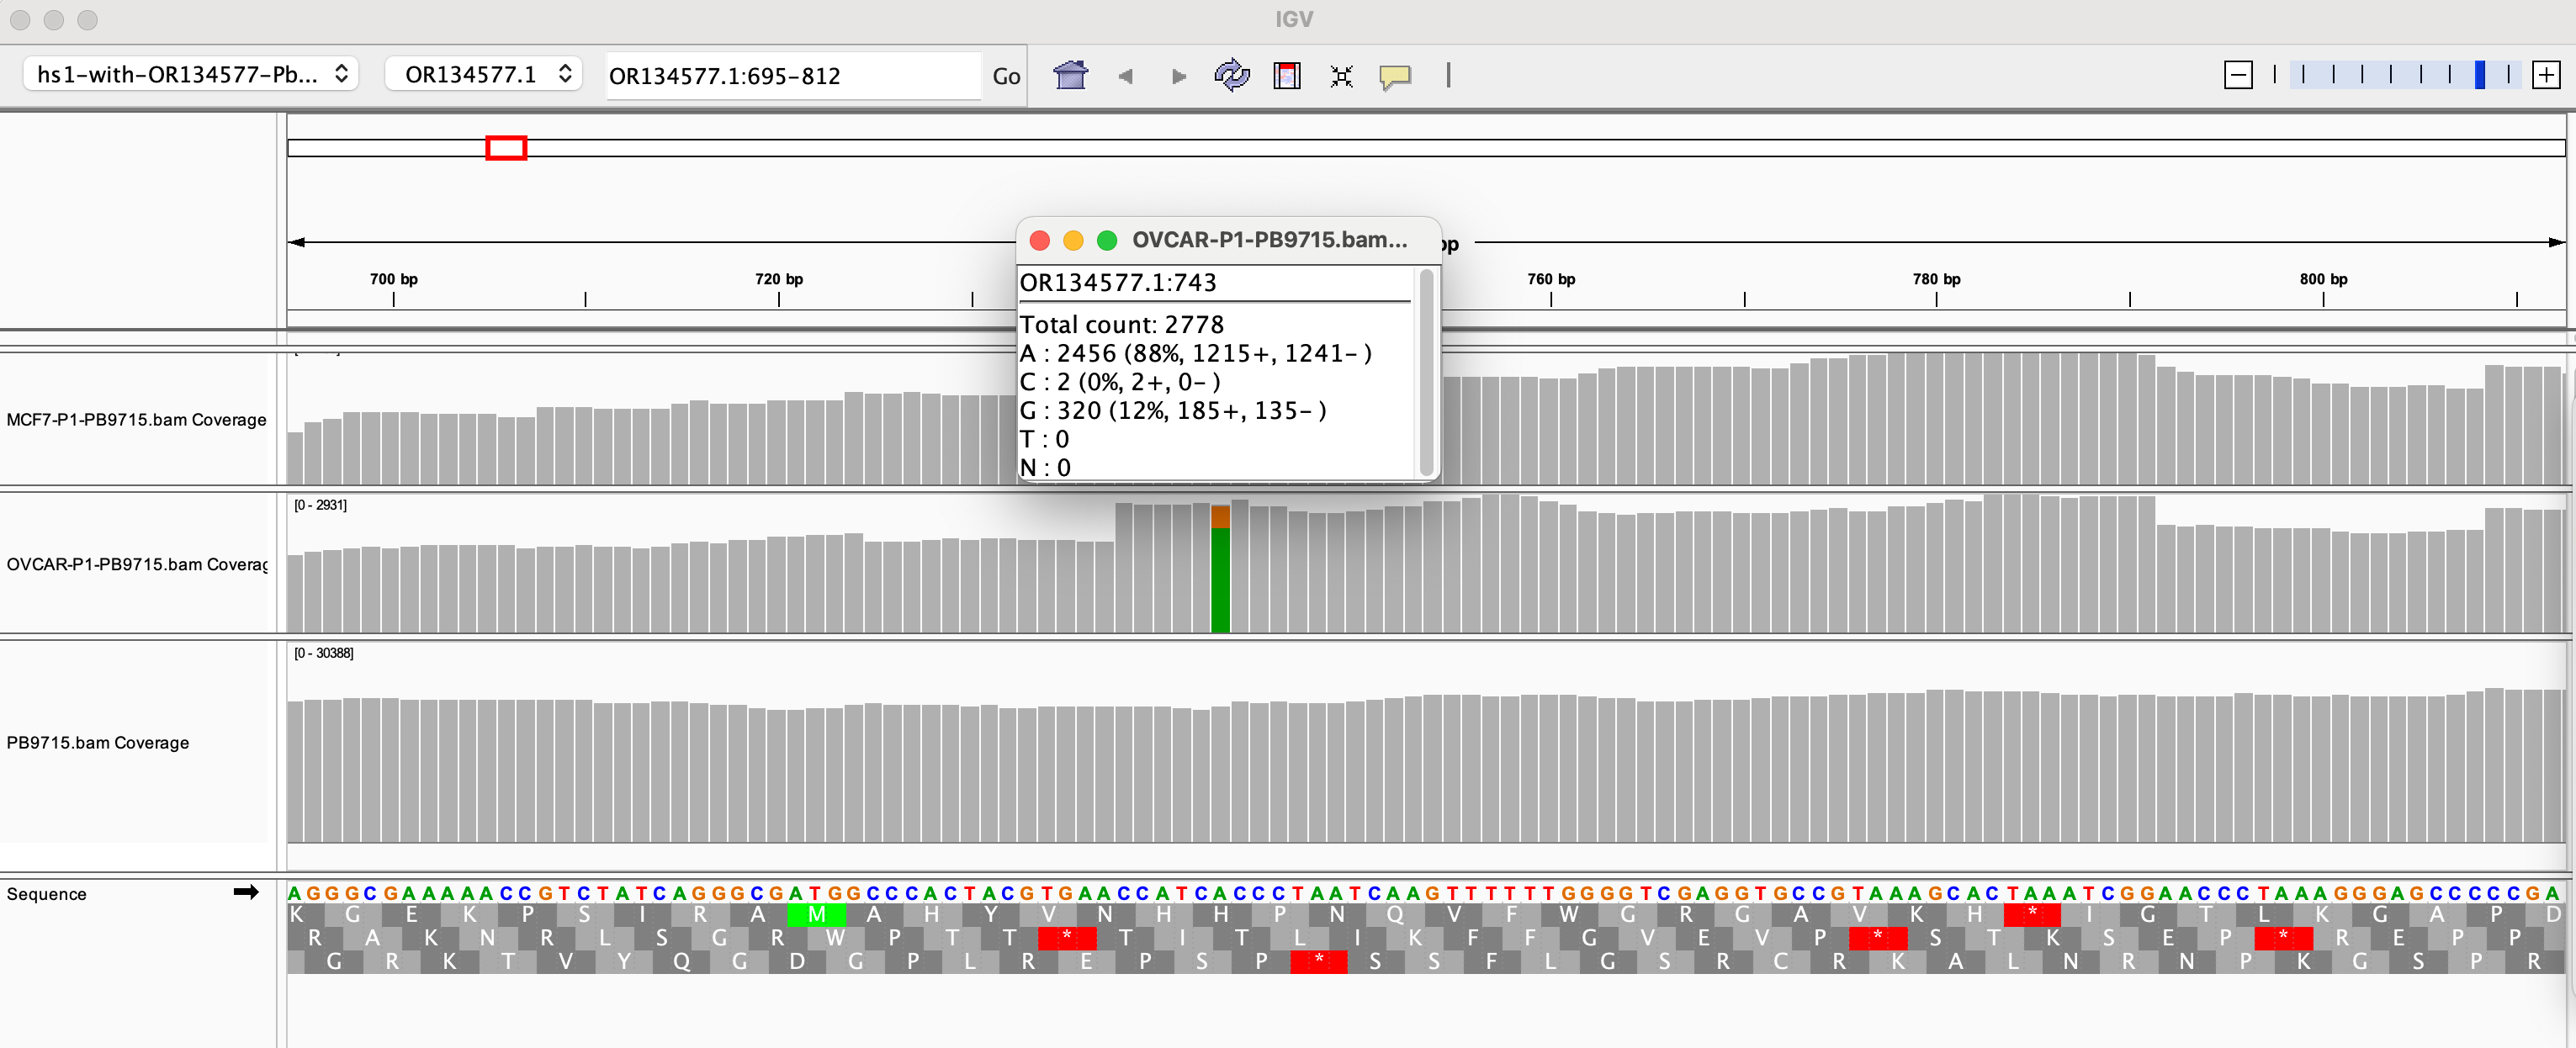The image size is (2576, 1048).
Task: Click the zoom out minus button
Action: point(2238,75)
